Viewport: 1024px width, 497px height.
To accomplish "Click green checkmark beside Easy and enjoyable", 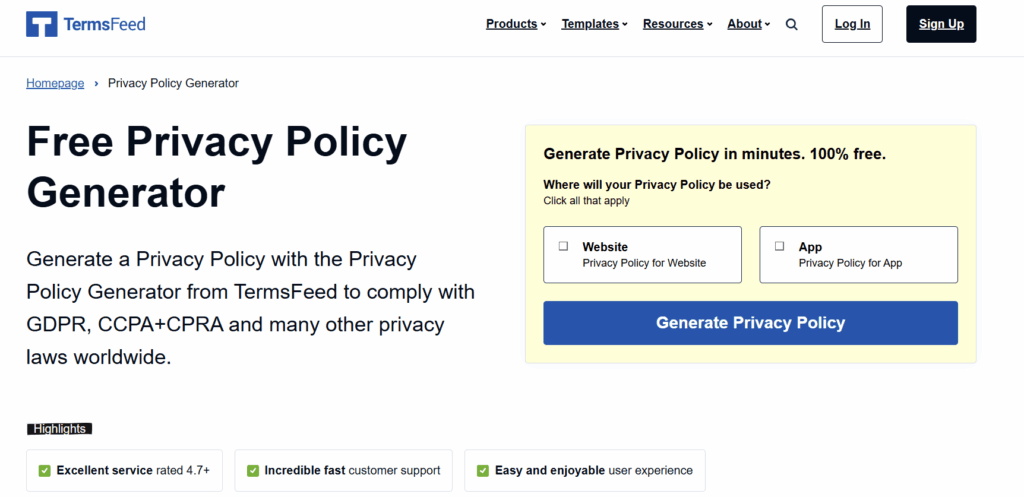I will pyautogui.click(x=483, y=470).
